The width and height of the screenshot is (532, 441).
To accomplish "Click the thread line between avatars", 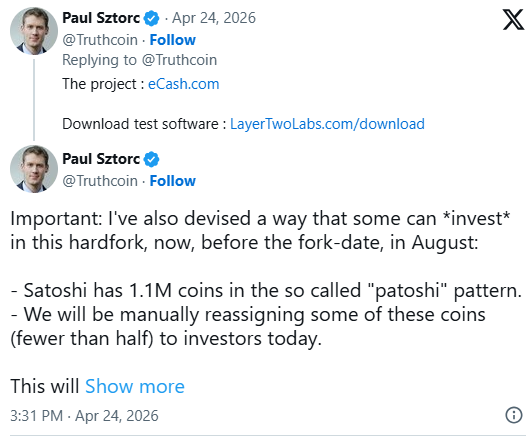I will [x=34, y=100].
